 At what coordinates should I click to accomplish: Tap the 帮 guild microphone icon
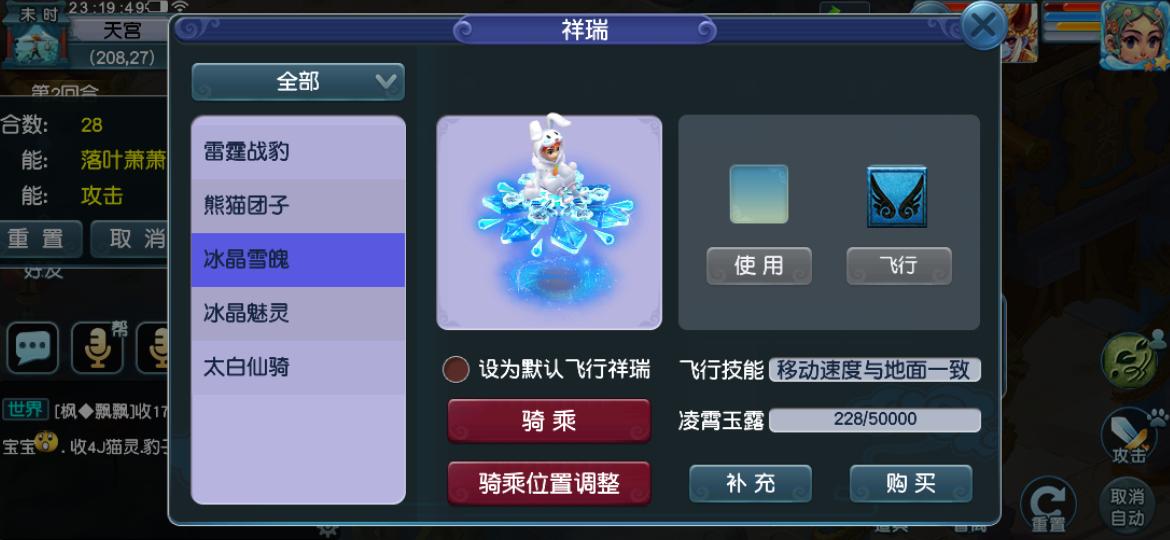tap(98, 348)
